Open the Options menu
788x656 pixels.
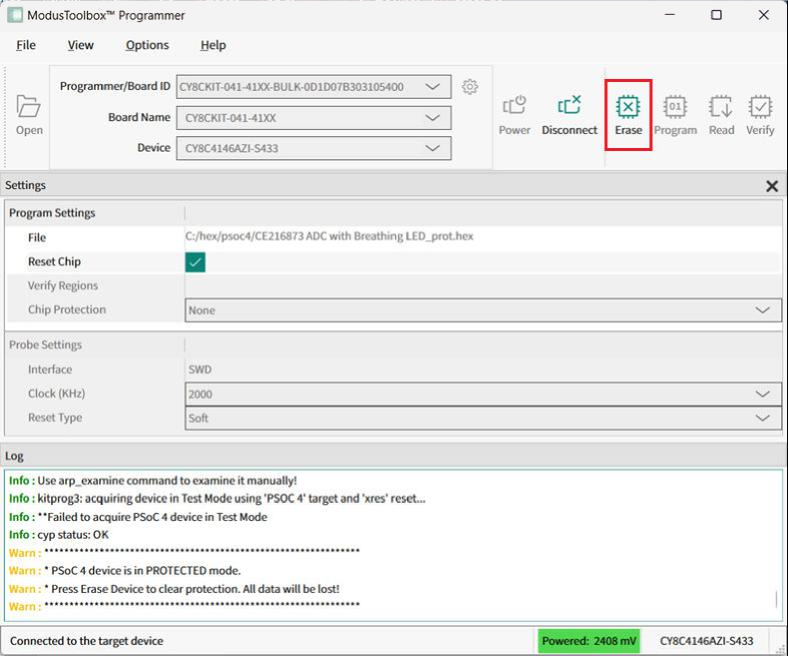pos(147,45)
